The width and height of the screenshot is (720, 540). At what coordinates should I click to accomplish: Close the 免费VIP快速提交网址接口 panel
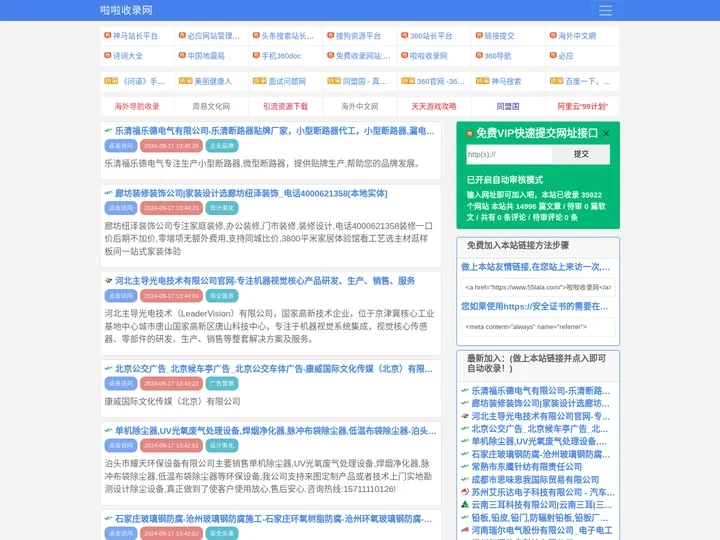pyautogui.click(x=606, y=134)
